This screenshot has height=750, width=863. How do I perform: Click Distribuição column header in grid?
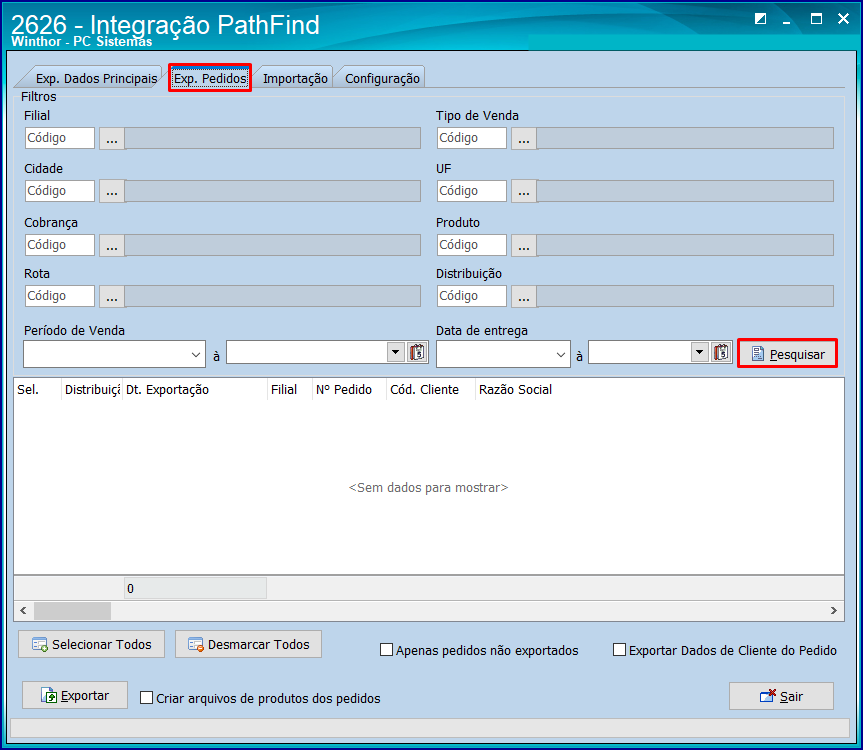(92, 390)
